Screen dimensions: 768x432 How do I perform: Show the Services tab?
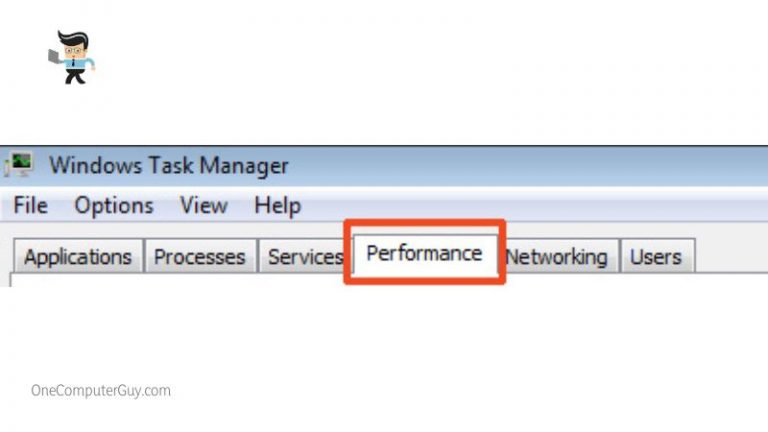[304, 257]
